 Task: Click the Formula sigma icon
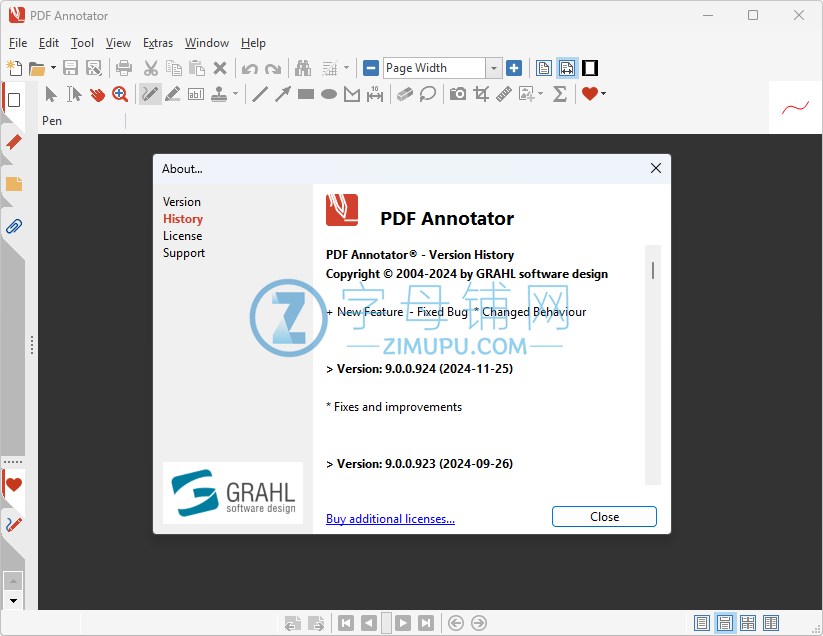pos(560,94)
